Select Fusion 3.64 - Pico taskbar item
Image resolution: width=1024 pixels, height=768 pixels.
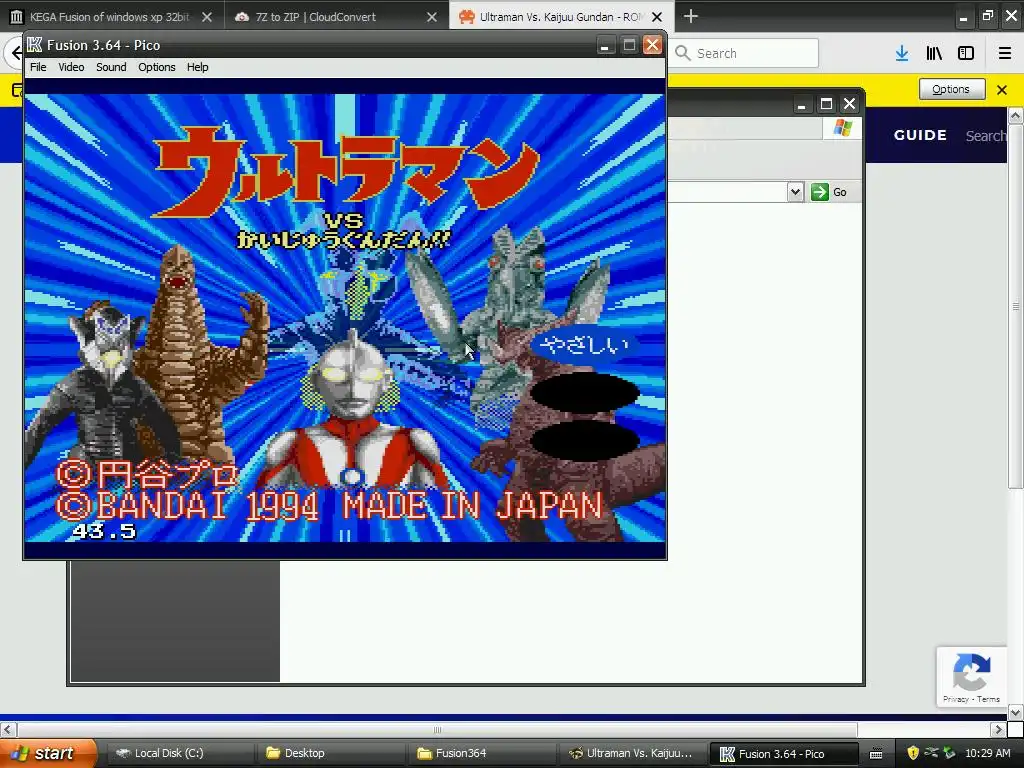[x=784, y=754]
